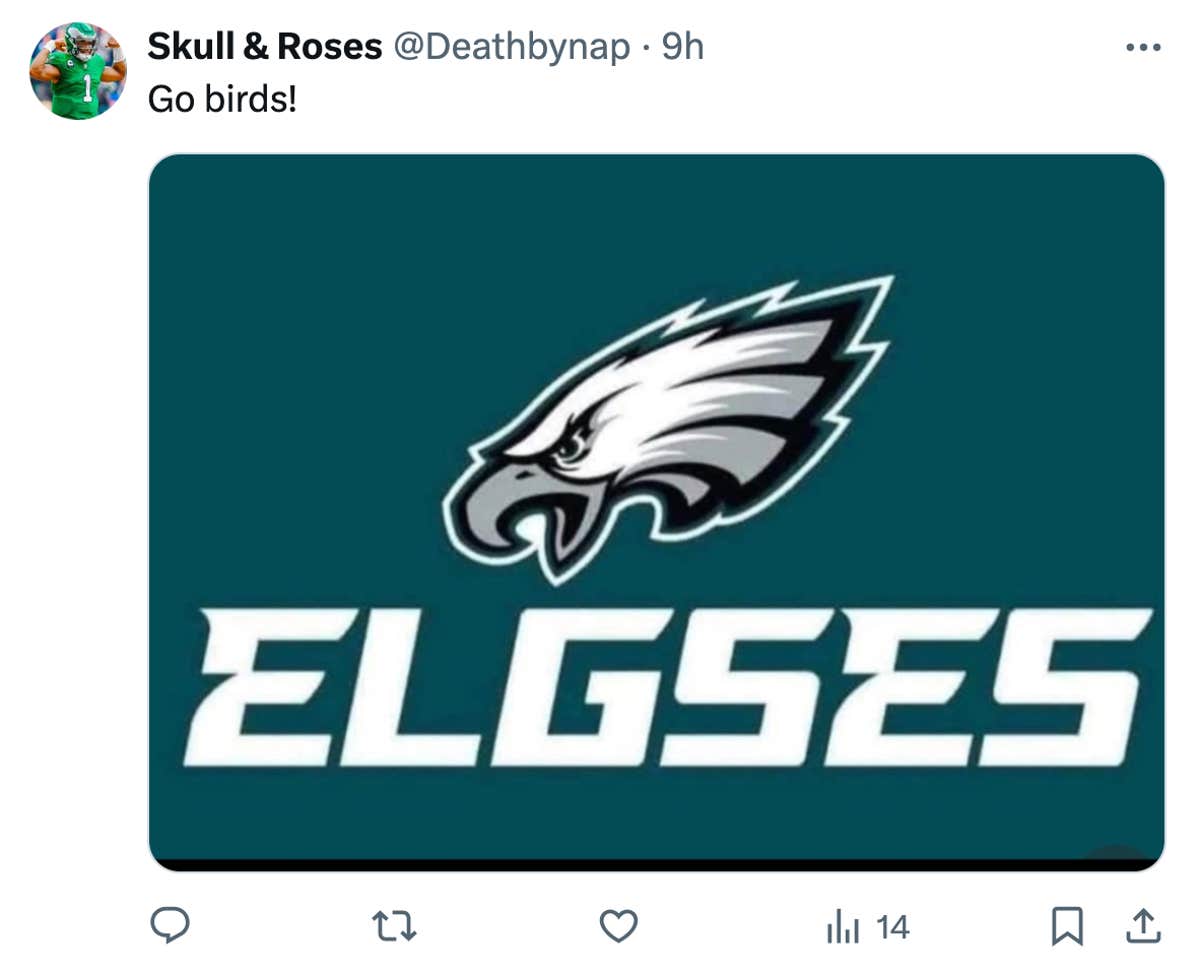
Task: Click the Skull & Roses display name
Action: pos(264,45)
